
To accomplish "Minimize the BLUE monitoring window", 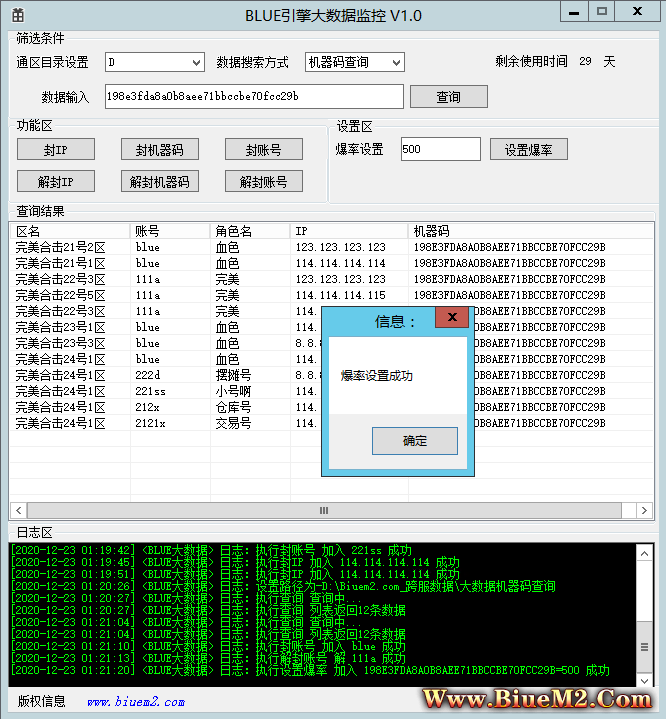I will [x=573, y=11].
